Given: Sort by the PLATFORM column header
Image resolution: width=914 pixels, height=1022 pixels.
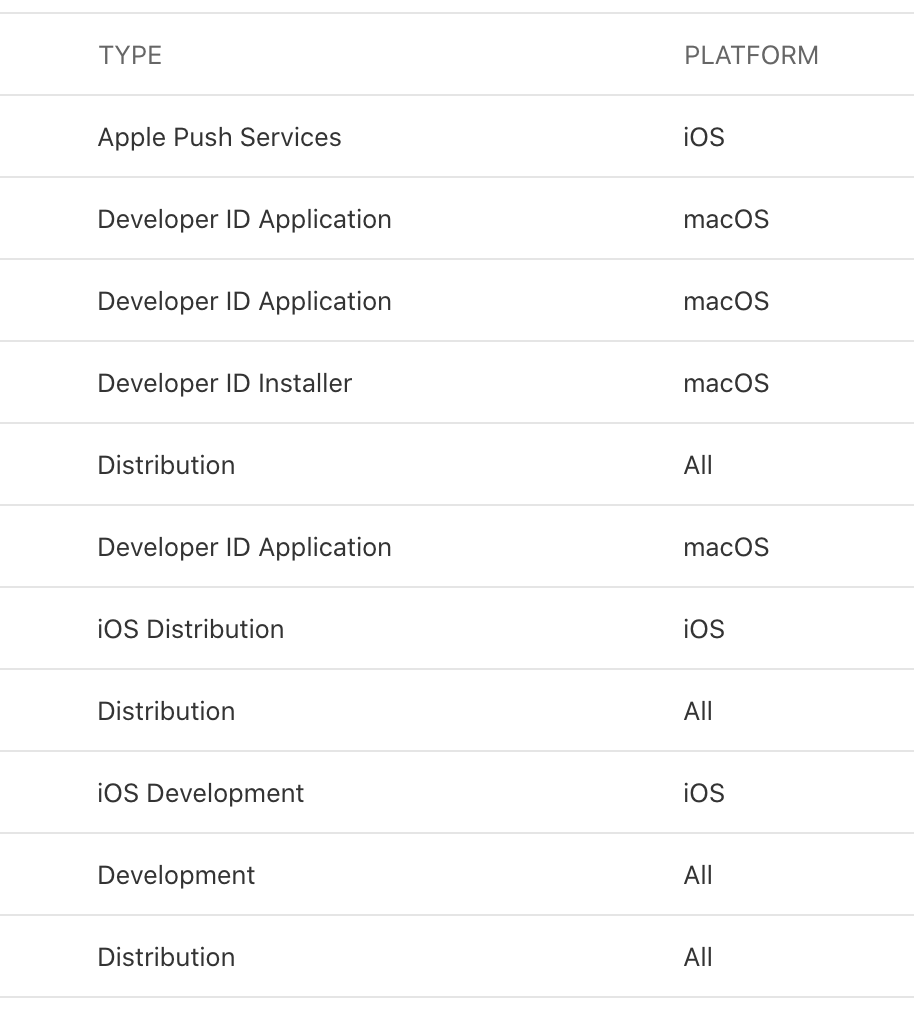Looking at the screenshot, I should [751, 55].
